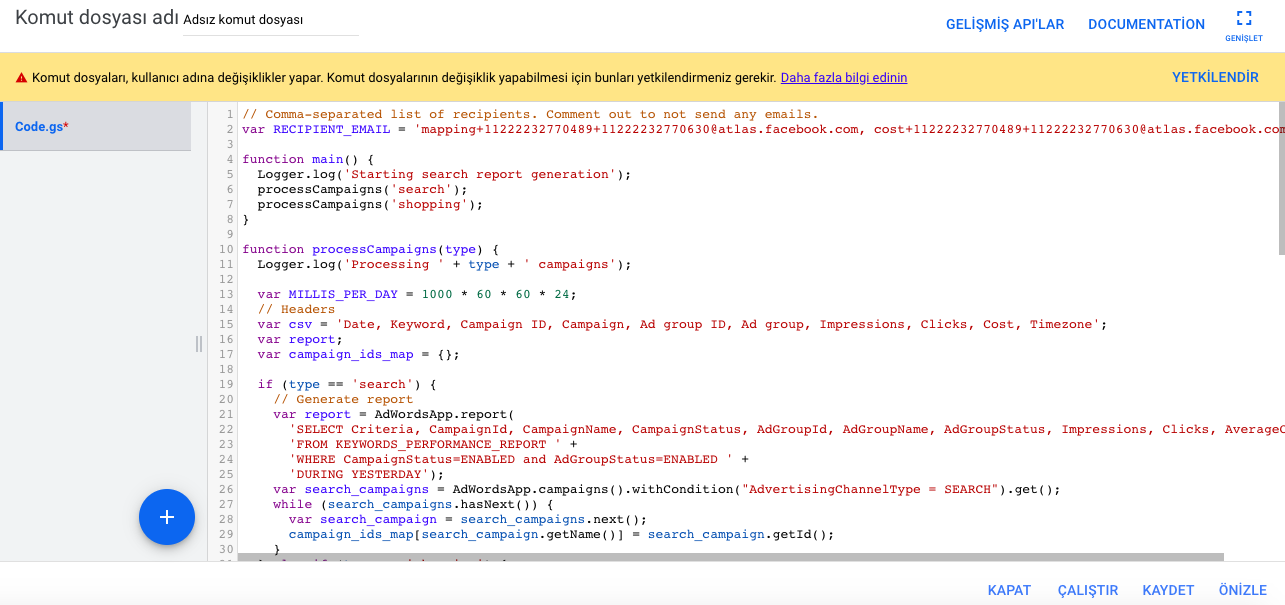Viewport: 1285px width, 605px height.
Task: Click the 'var report;' line
Action: (x=300, y=339)
